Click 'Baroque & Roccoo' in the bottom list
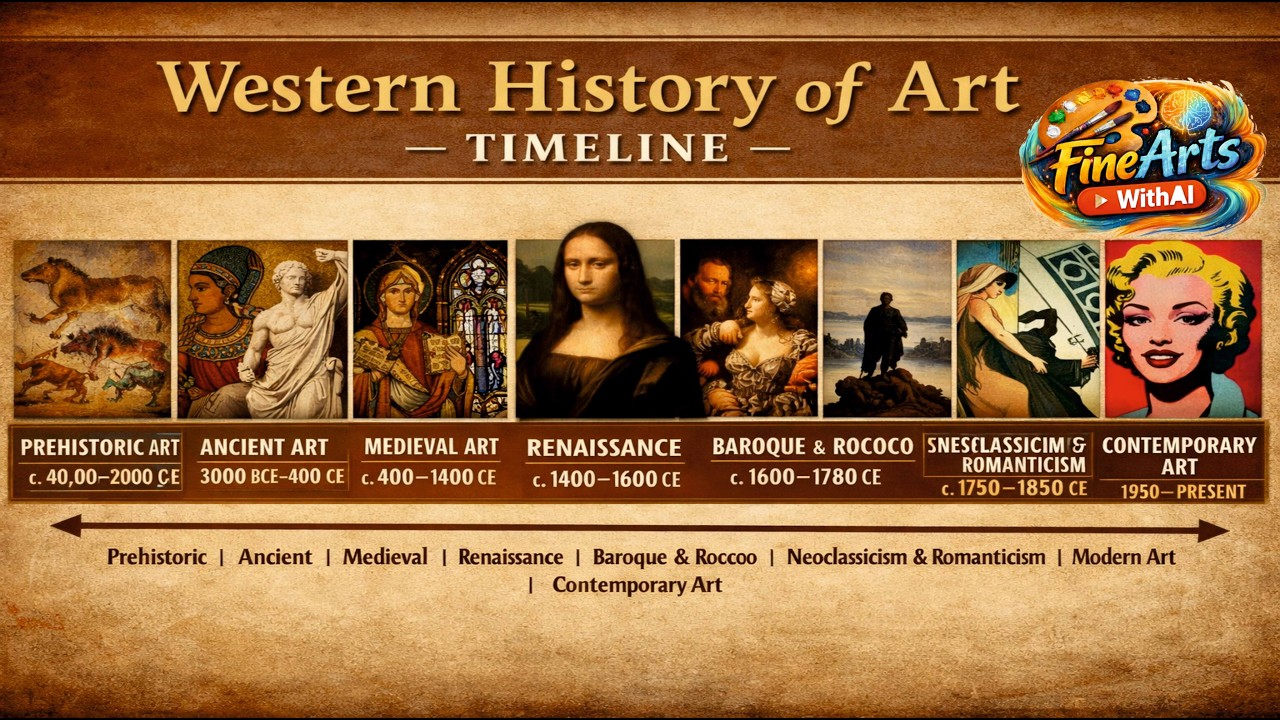 pyautogui.click(x=675, y=557)
